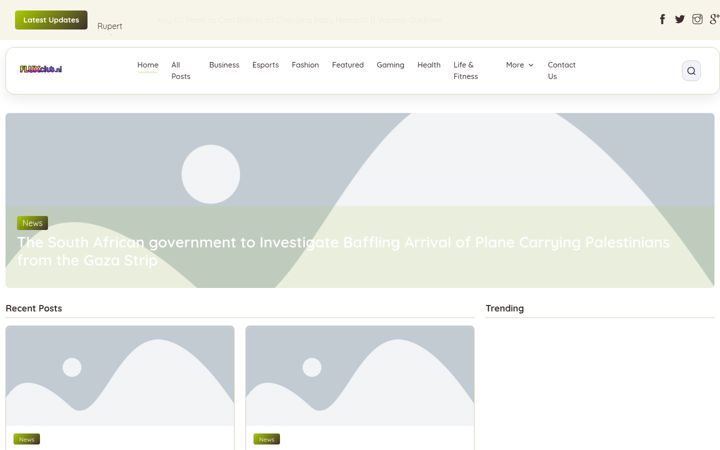Viewport: 720px width, 450px height.
Task: Open Fashion category menu item
Action: coord(305,65)
